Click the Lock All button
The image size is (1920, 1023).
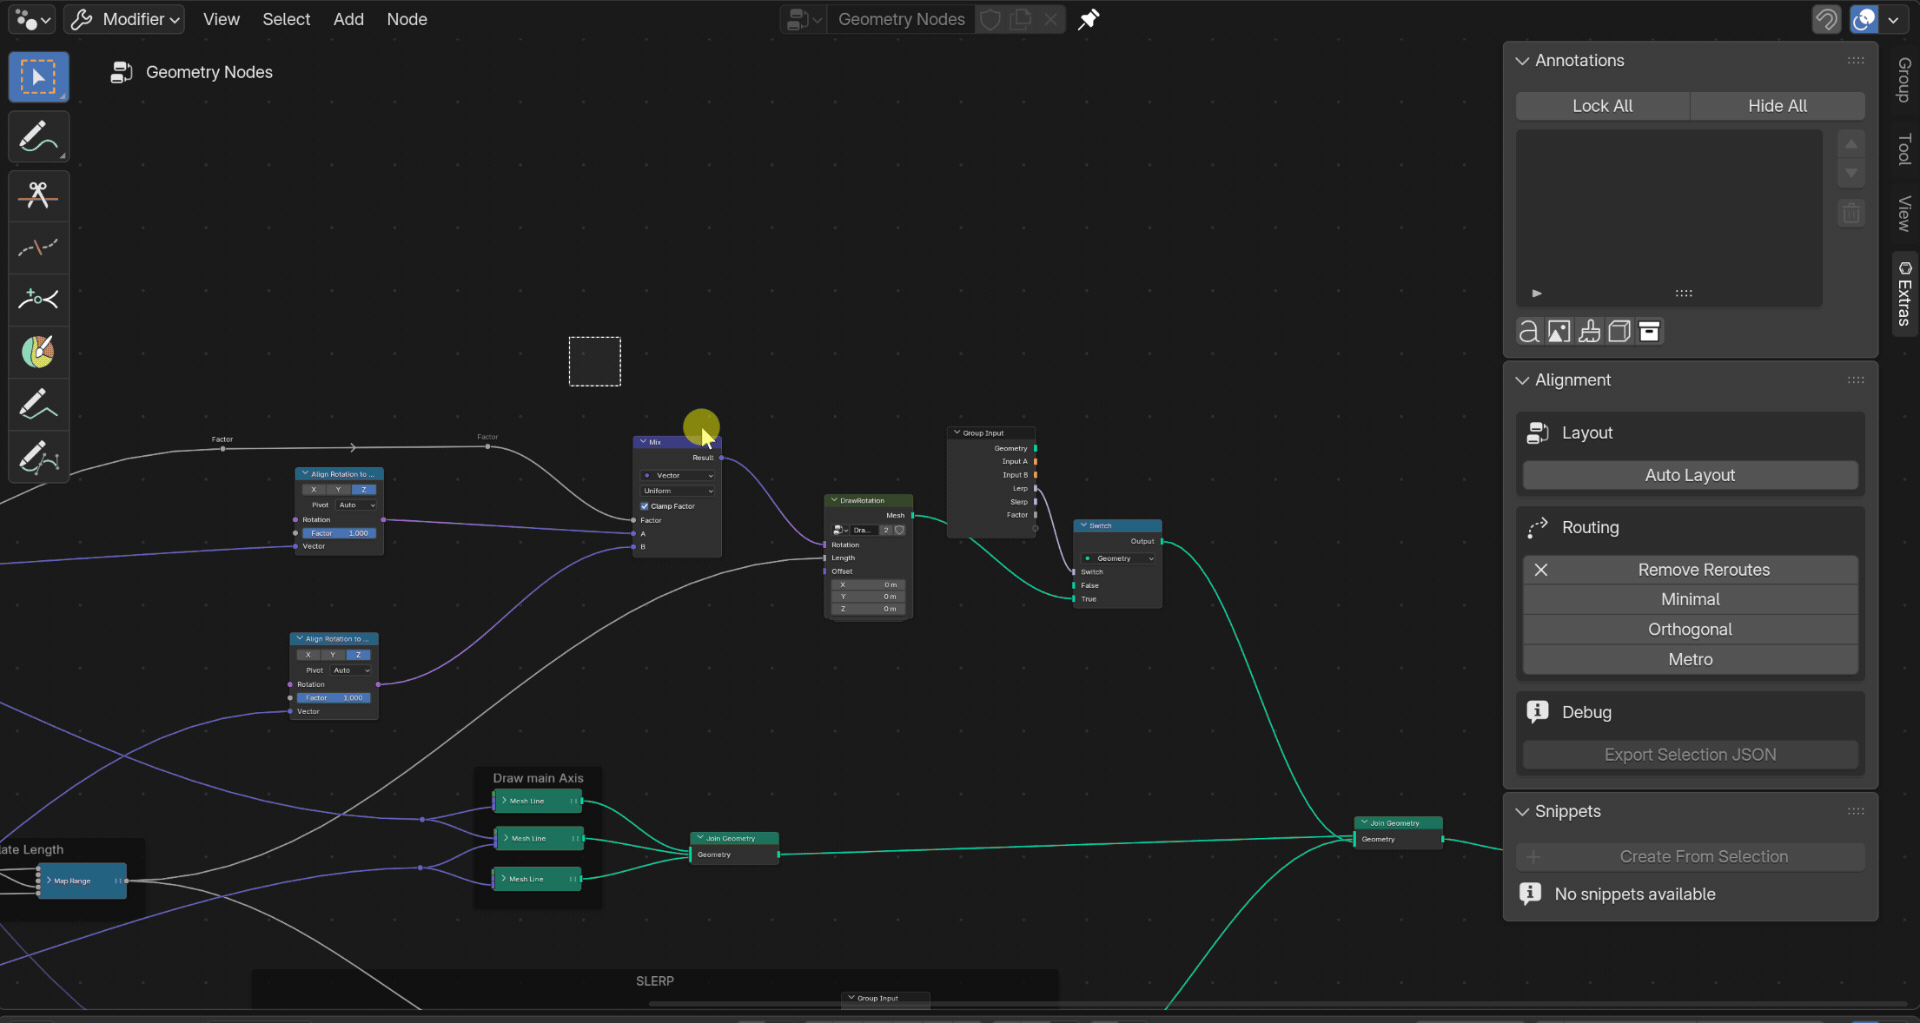(1602, 106)
